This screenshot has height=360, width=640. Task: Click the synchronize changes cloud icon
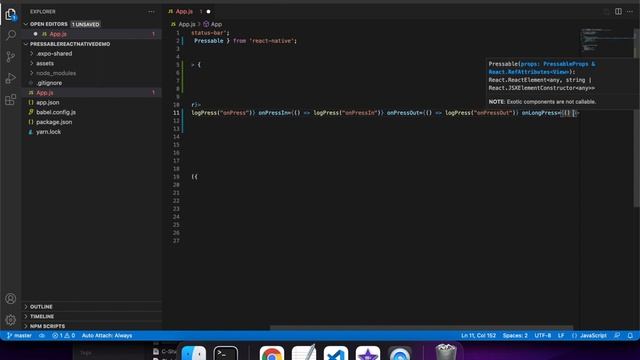click(x=42, y=336)
